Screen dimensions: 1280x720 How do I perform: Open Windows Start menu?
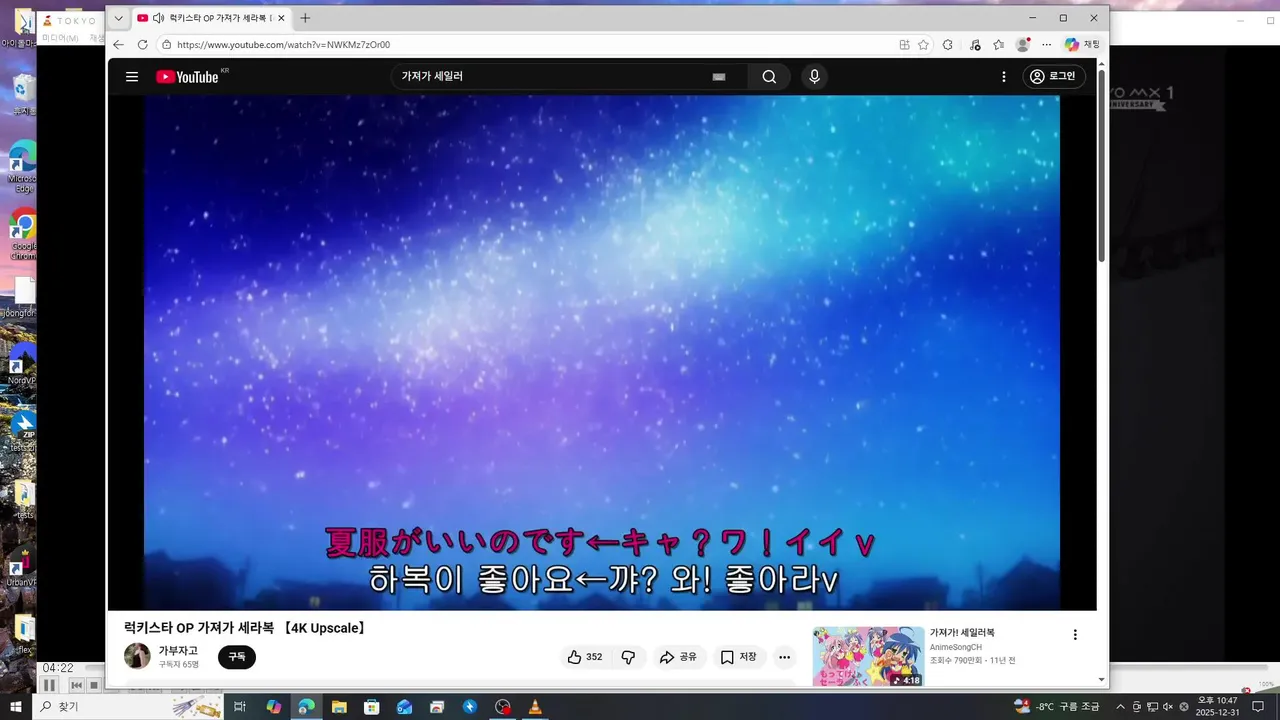click(16, 707)
